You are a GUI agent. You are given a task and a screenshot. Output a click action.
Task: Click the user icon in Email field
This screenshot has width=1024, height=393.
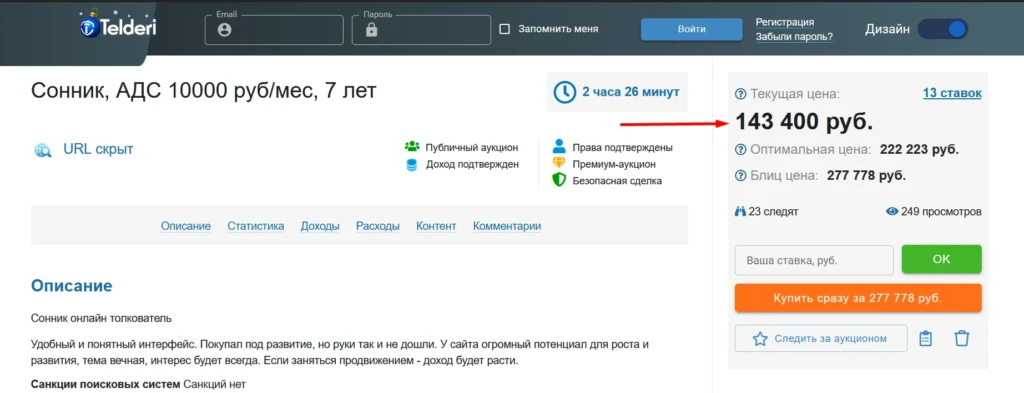pyautogui.click(x=225, y=30)
